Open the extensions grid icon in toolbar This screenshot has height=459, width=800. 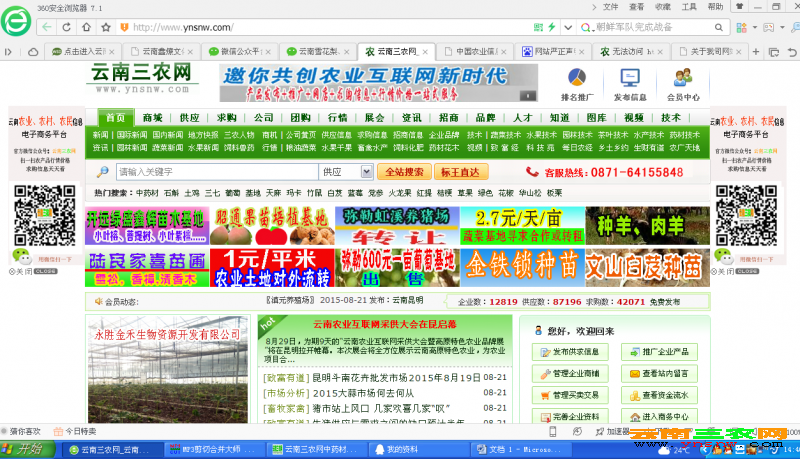(741, 27)
